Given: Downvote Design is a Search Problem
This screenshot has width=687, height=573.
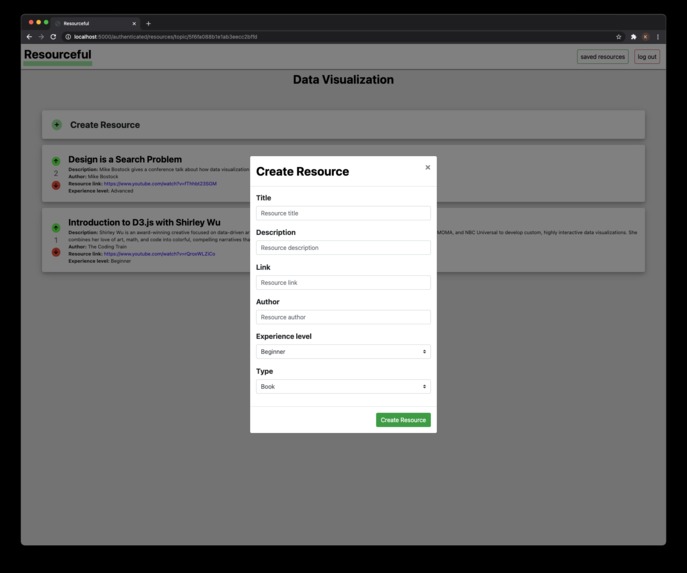Looking at the screenshot, I should (x=56, y=185).
